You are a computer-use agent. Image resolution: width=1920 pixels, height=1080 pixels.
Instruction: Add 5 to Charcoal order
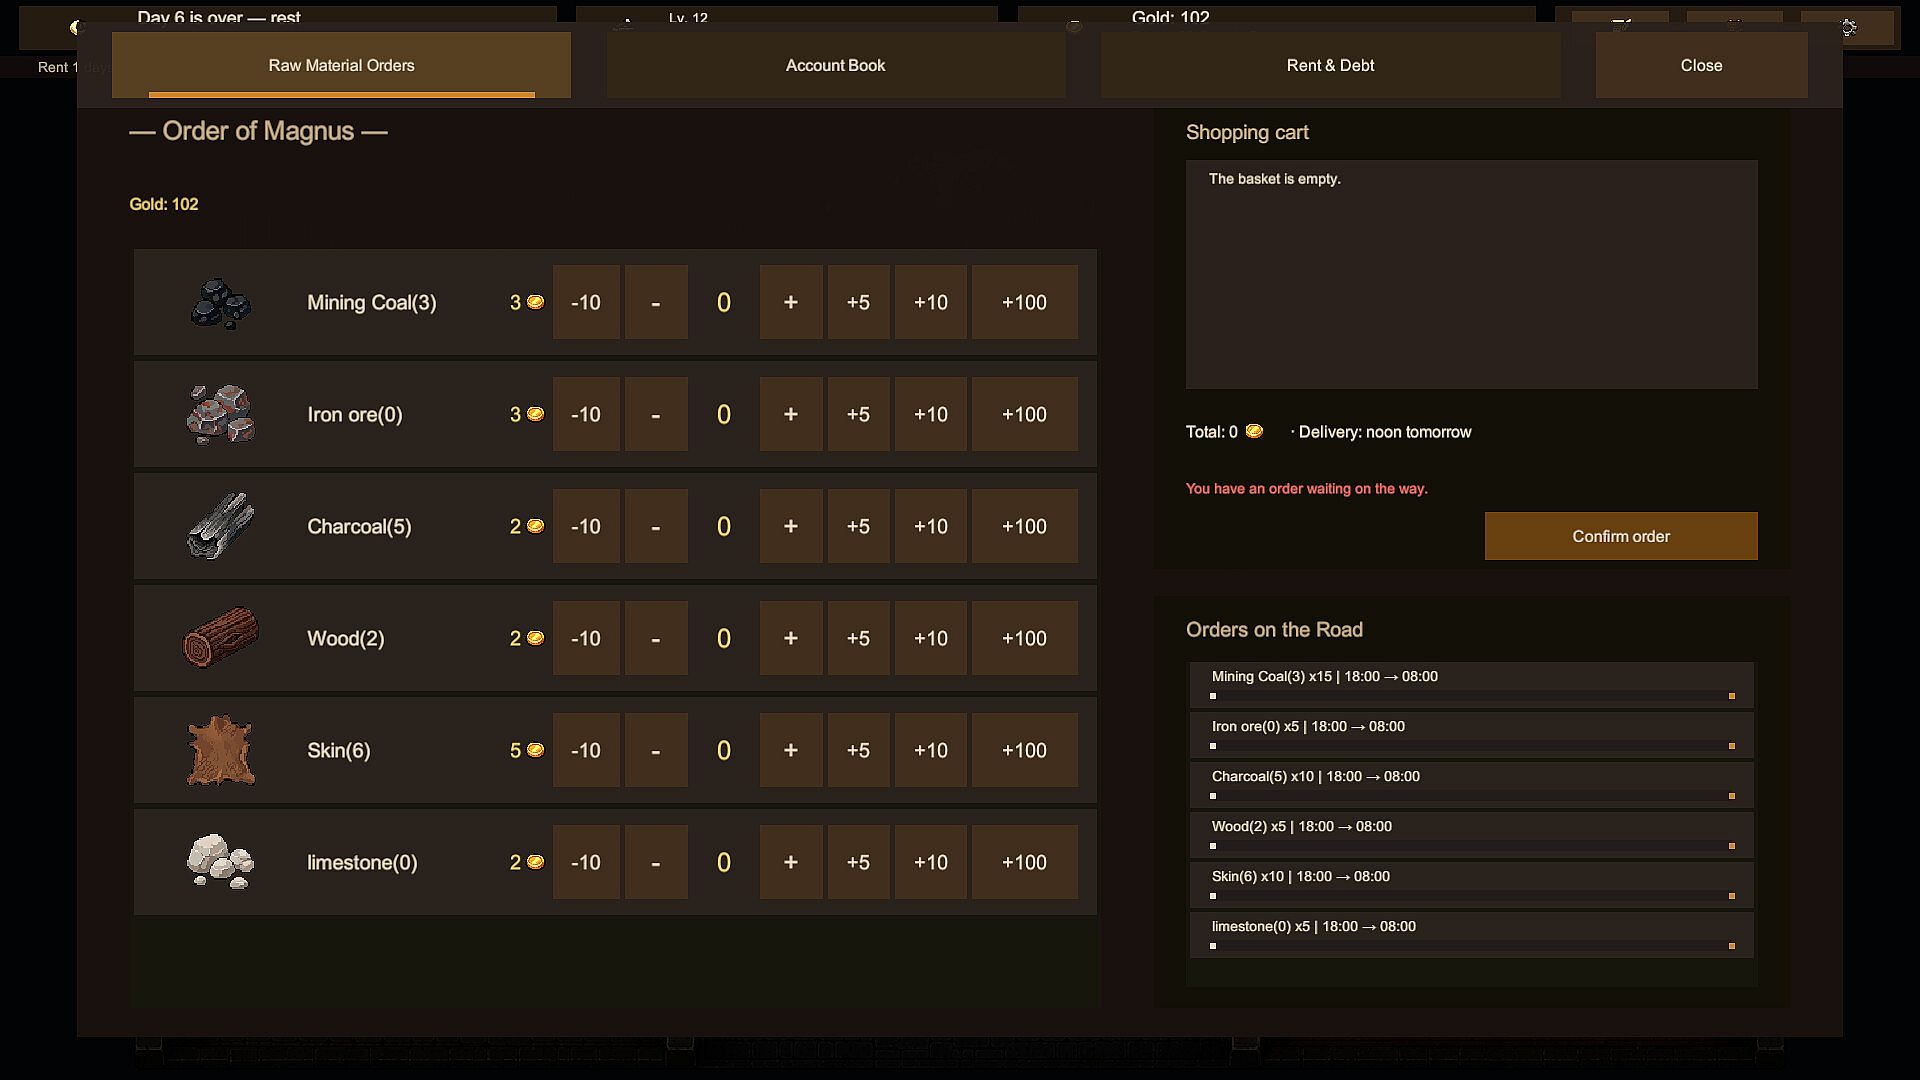(x=858, y=526)
